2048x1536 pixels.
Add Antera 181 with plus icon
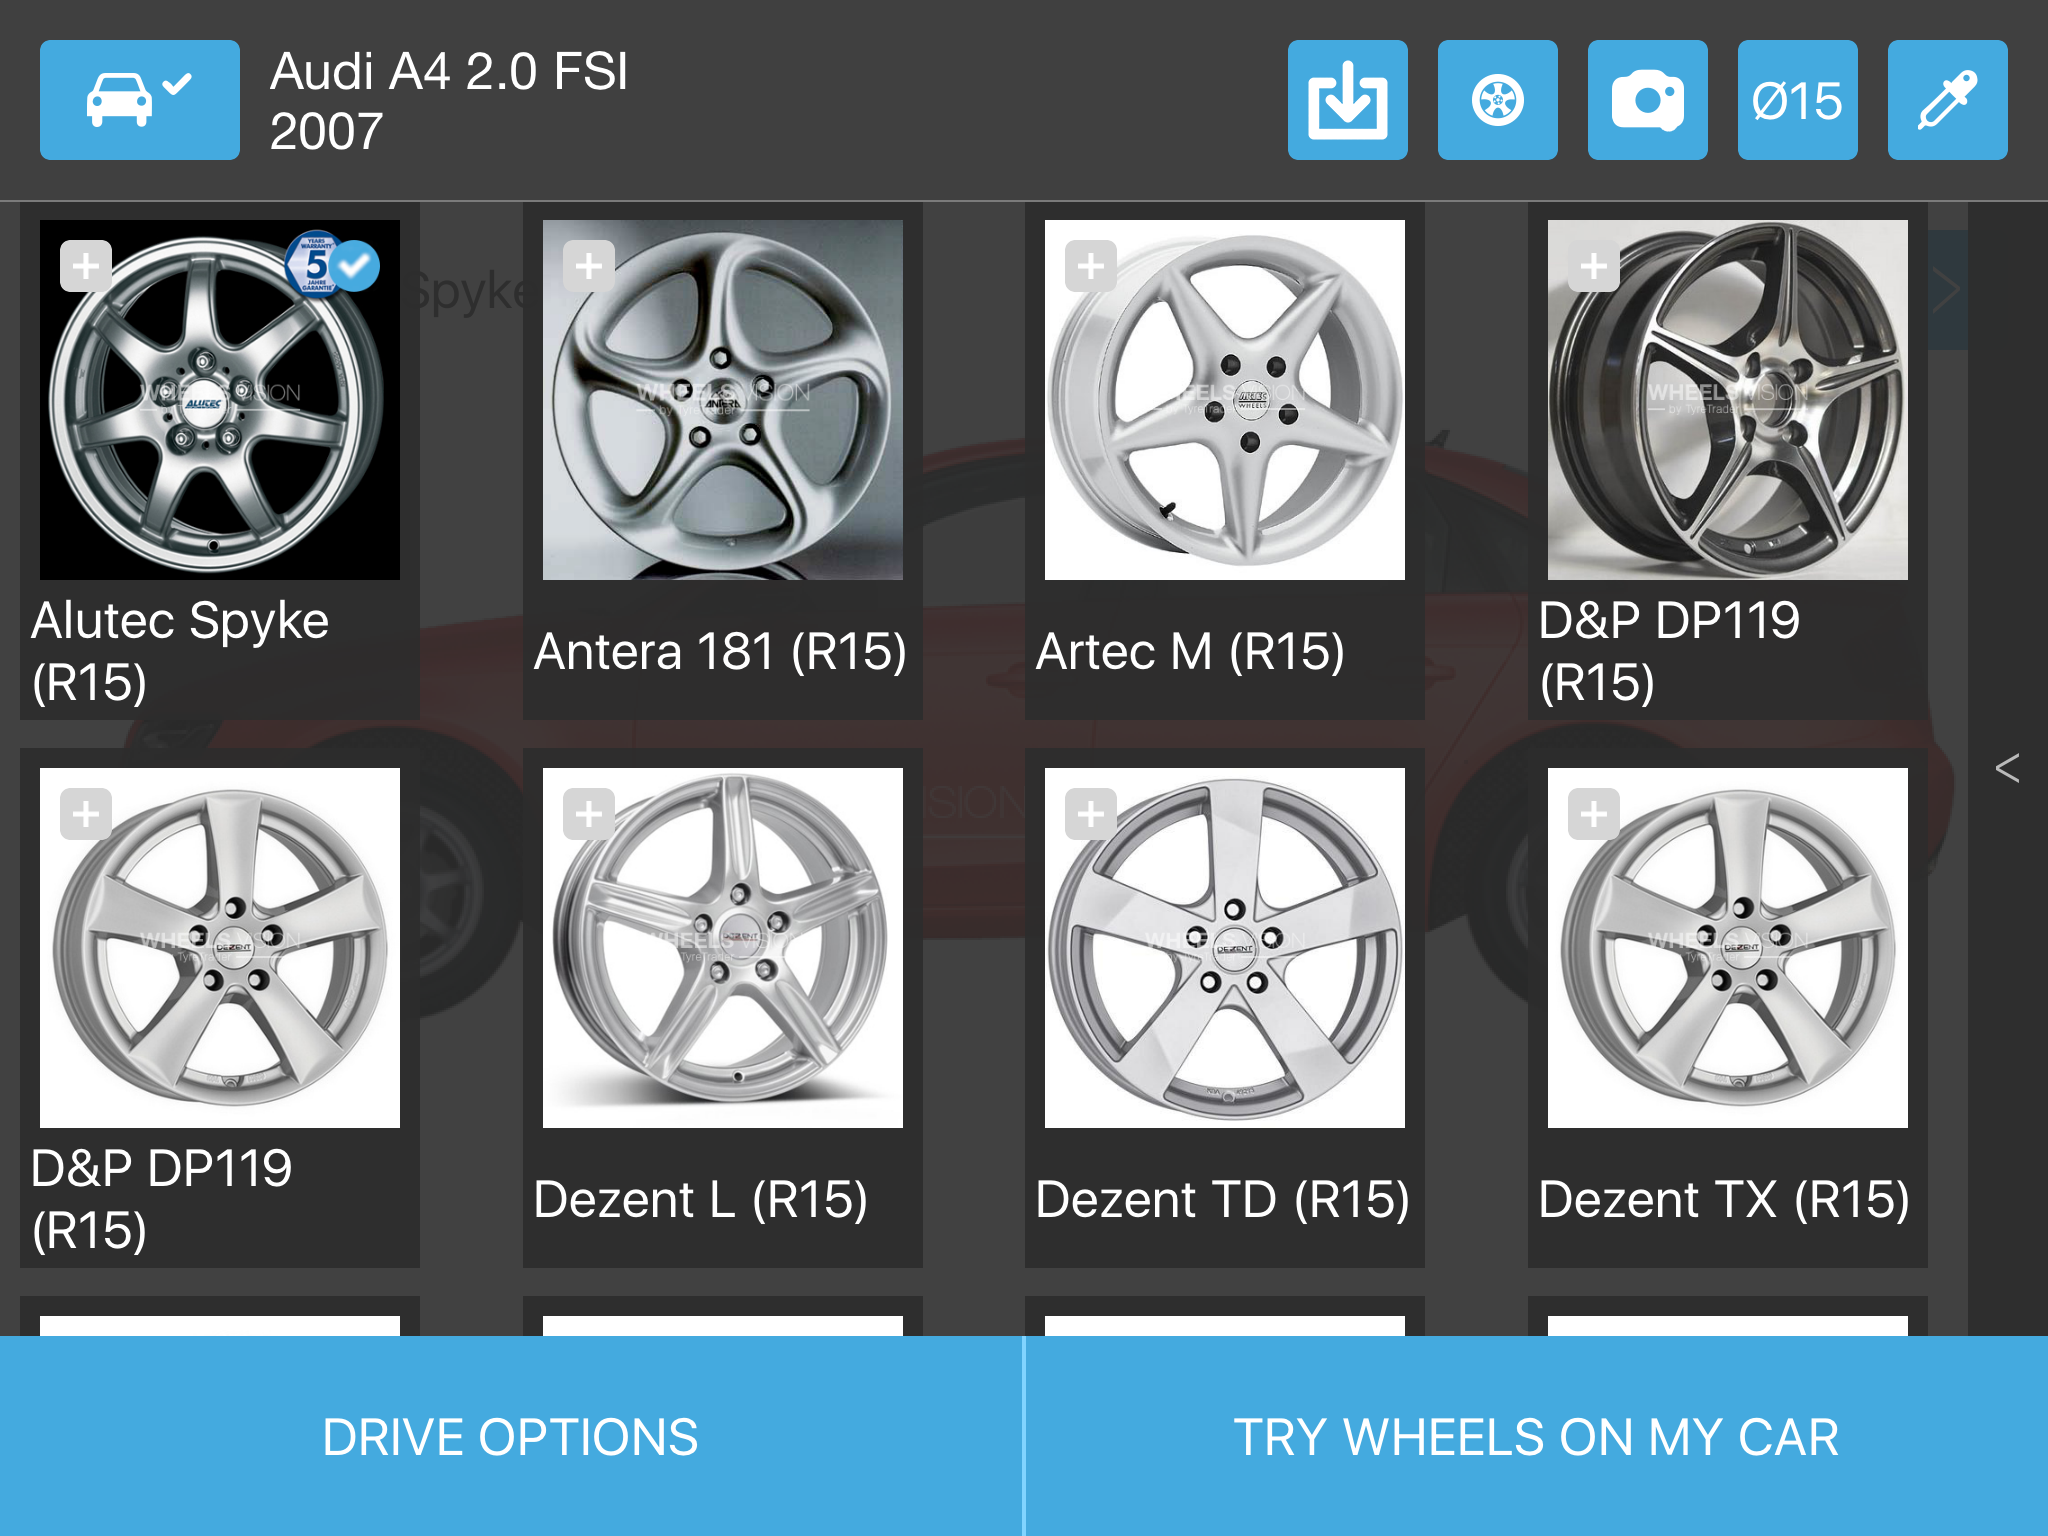[589, 266]
